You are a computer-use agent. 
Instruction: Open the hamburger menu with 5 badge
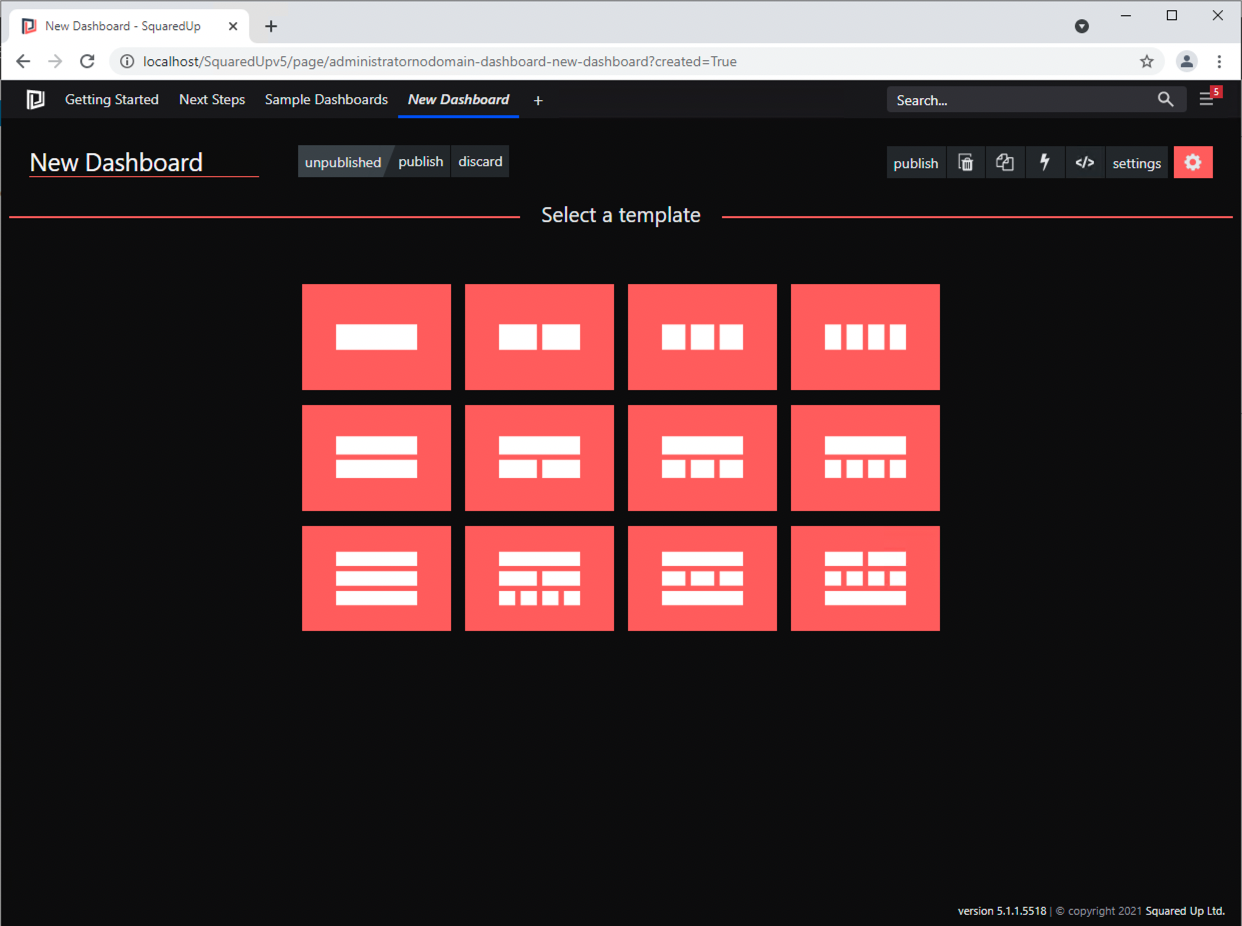(x=1208, y=98)
